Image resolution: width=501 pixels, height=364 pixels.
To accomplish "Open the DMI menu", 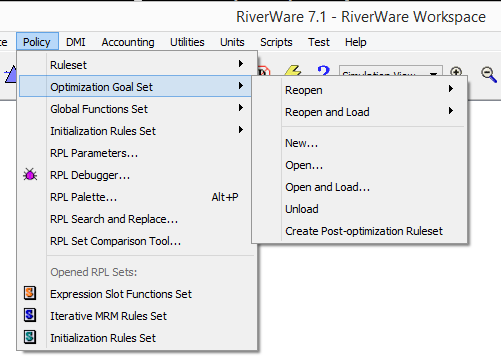I will coord(76,42).
